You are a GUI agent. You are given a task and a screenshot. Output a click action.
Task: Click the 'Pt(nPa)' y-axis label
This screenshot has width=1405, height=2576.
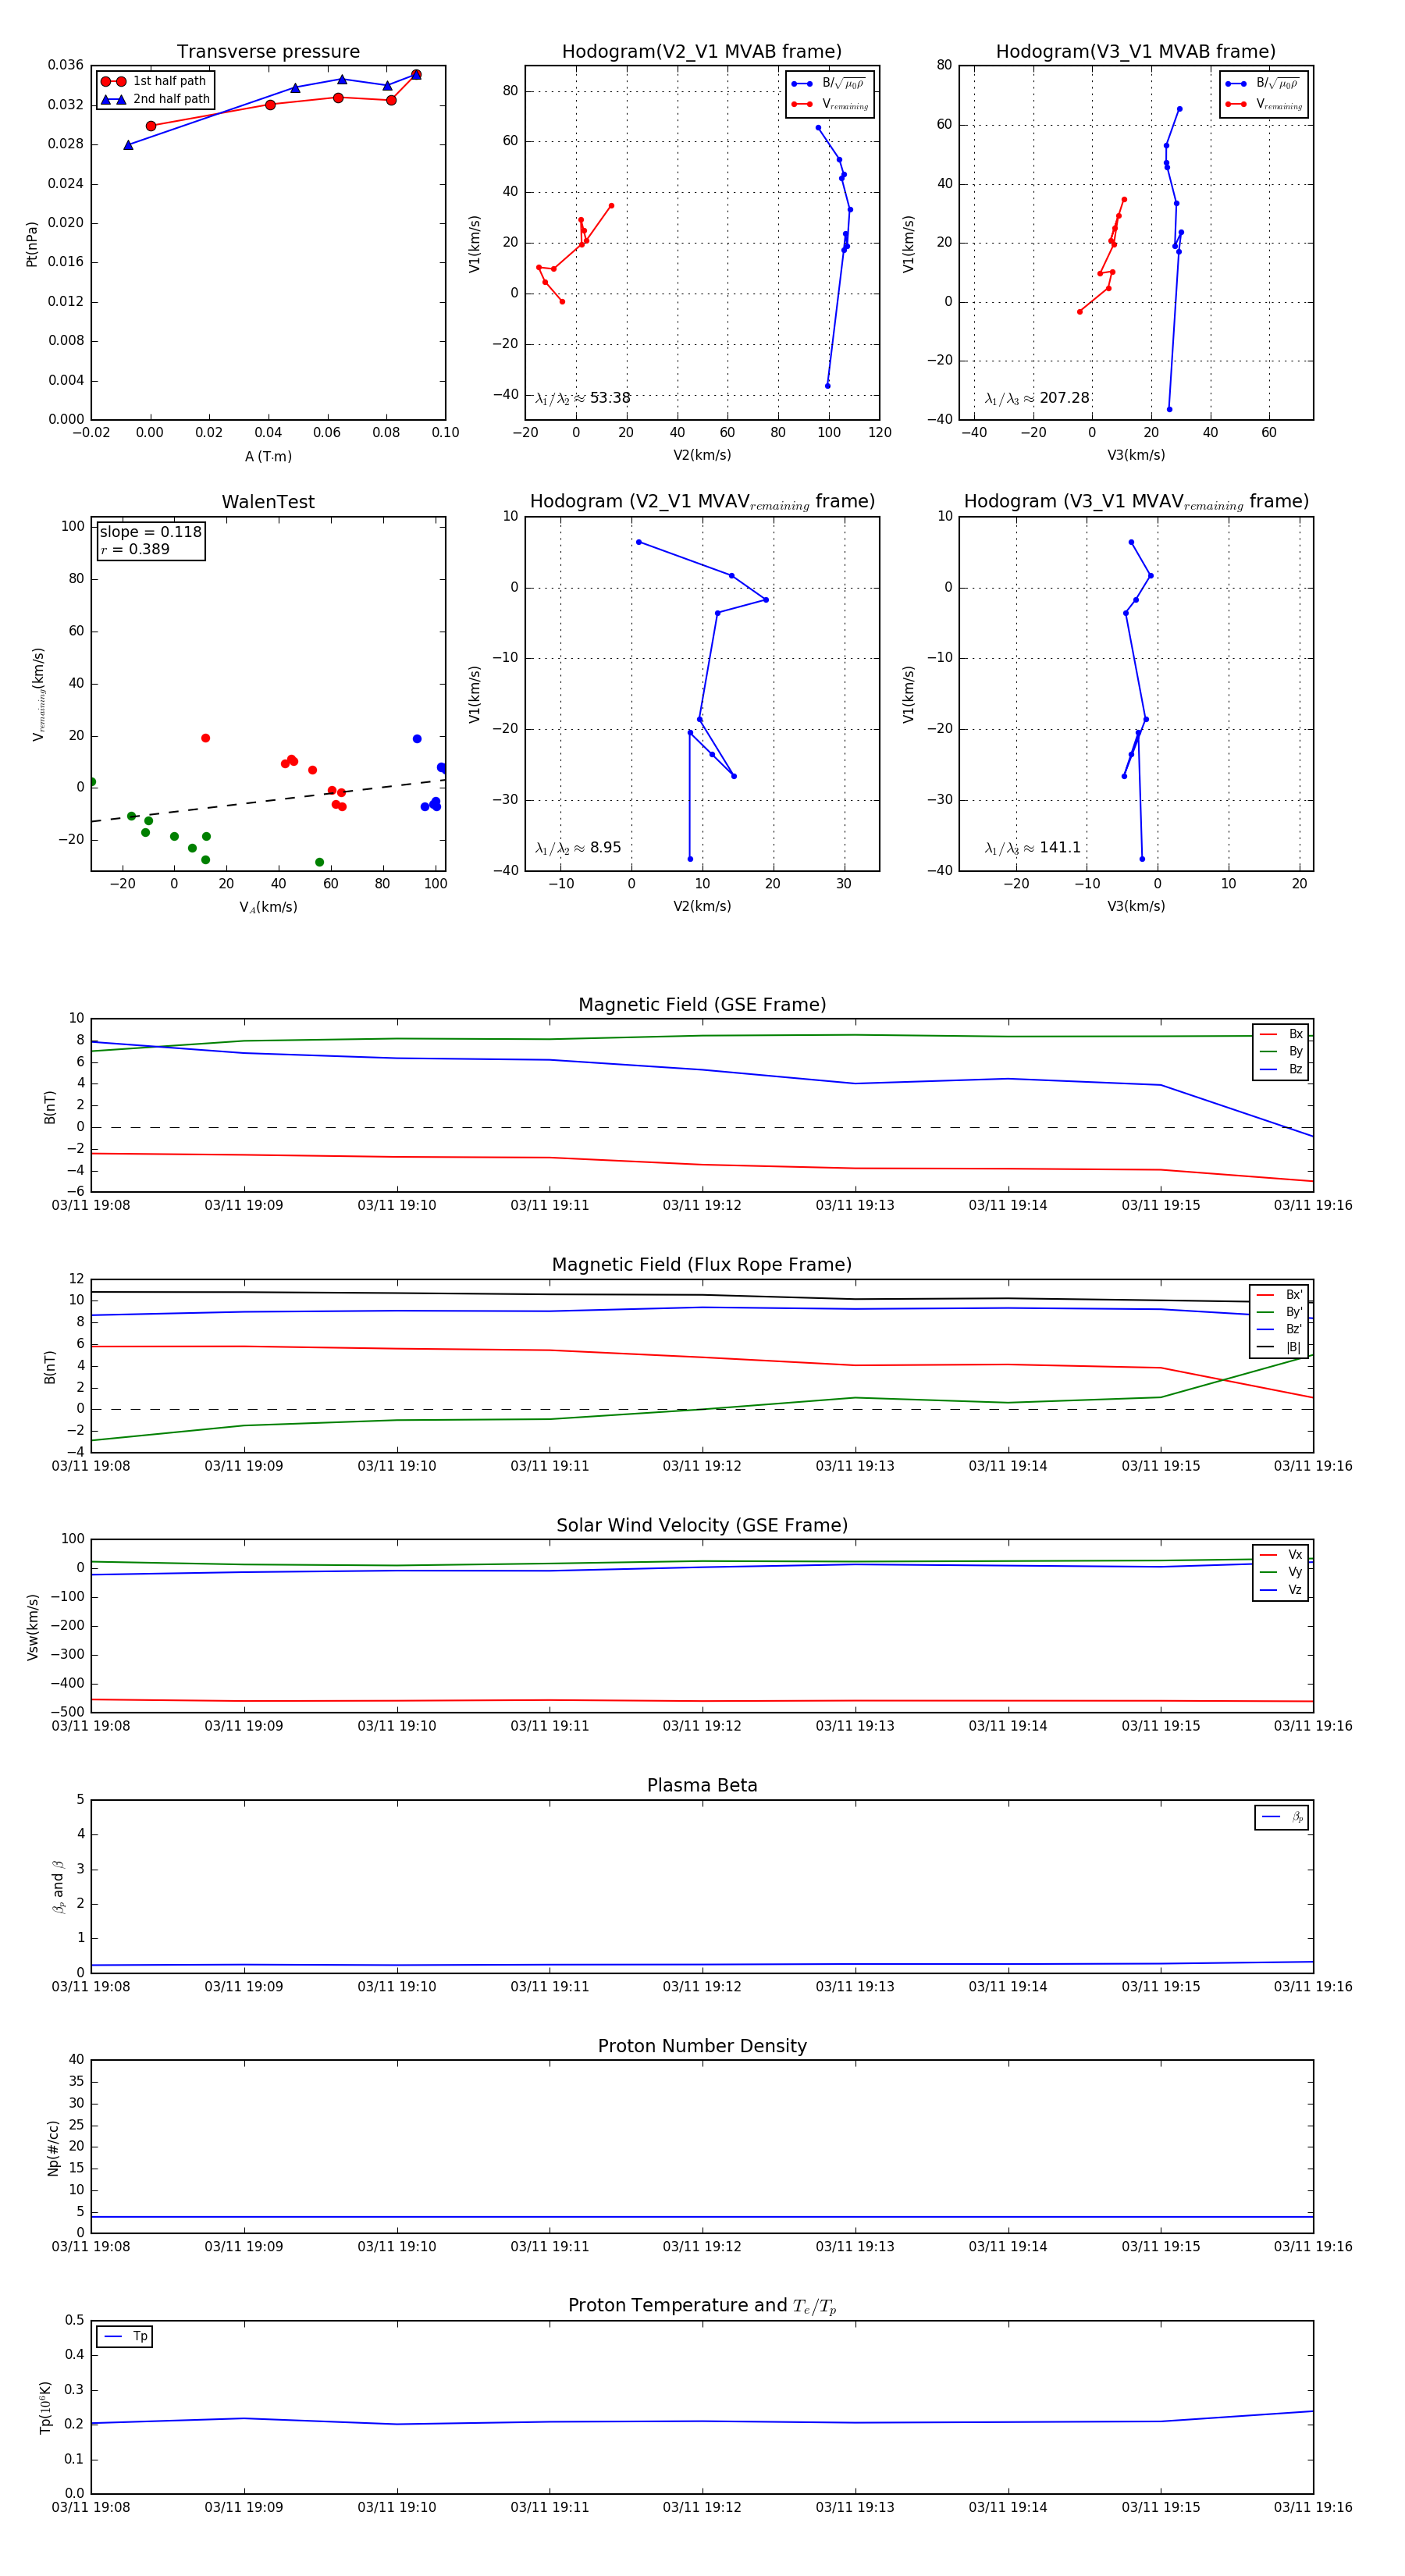(x=32, y=243)
